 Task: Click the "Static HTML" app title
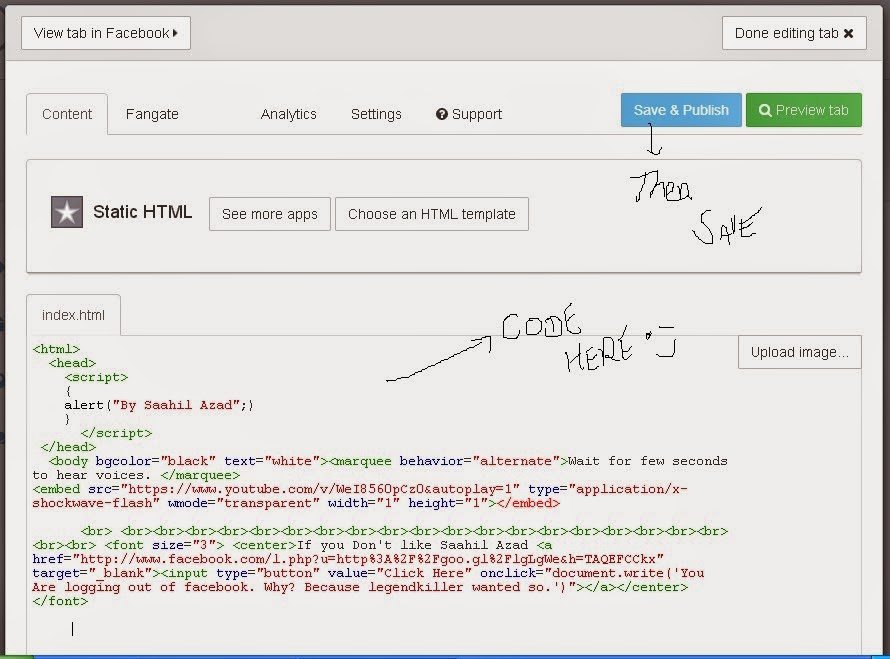click(x=142, y=212)
